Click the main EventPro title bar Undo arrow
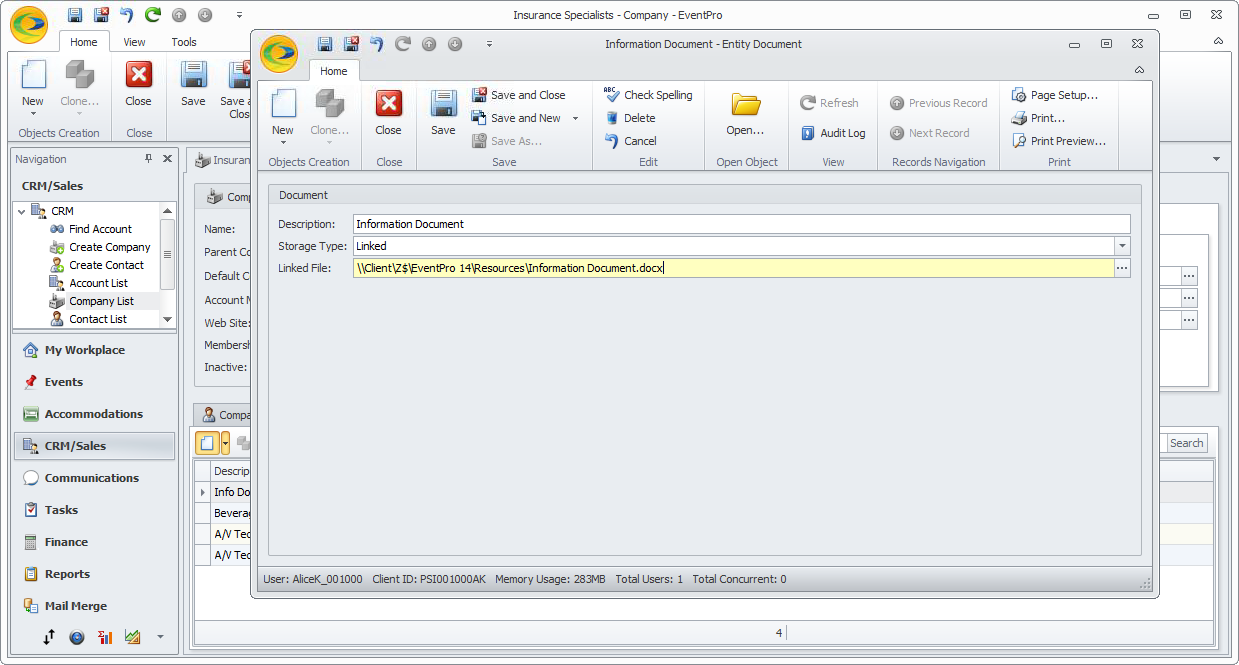This screenshot has height=665, width=1239. [x=126, y=15]
